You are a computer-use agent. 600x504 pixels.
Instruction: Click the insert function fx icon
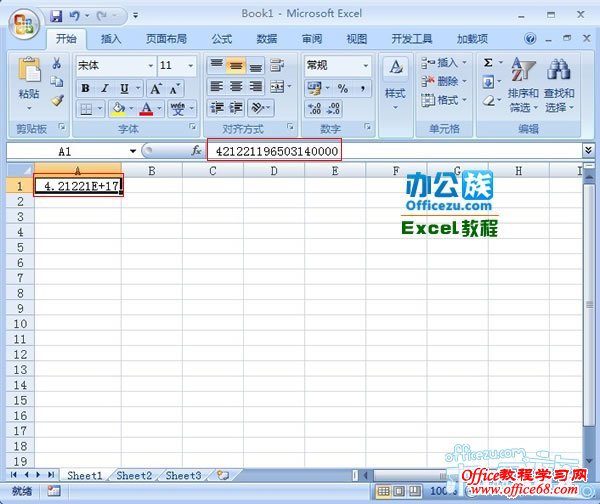click(196, 151)
